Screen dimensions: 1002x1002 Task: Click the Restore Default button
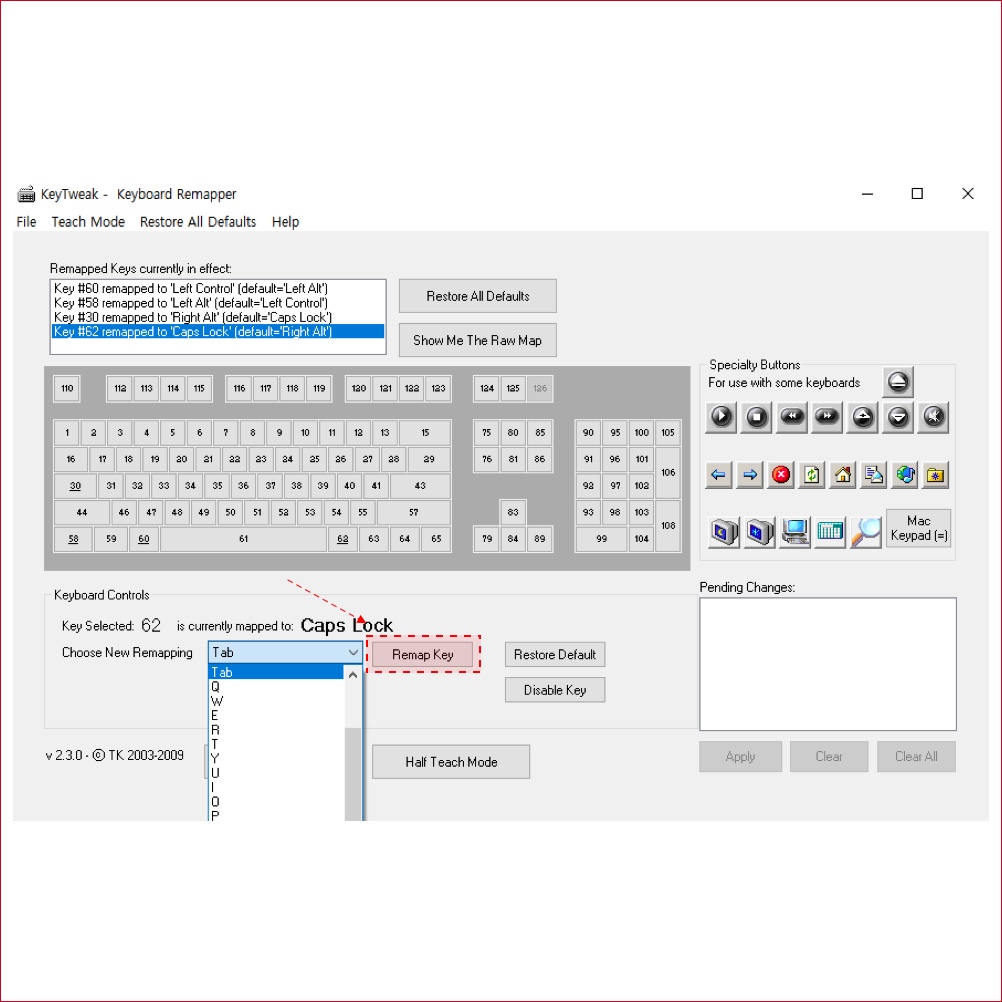click(555, 654)
